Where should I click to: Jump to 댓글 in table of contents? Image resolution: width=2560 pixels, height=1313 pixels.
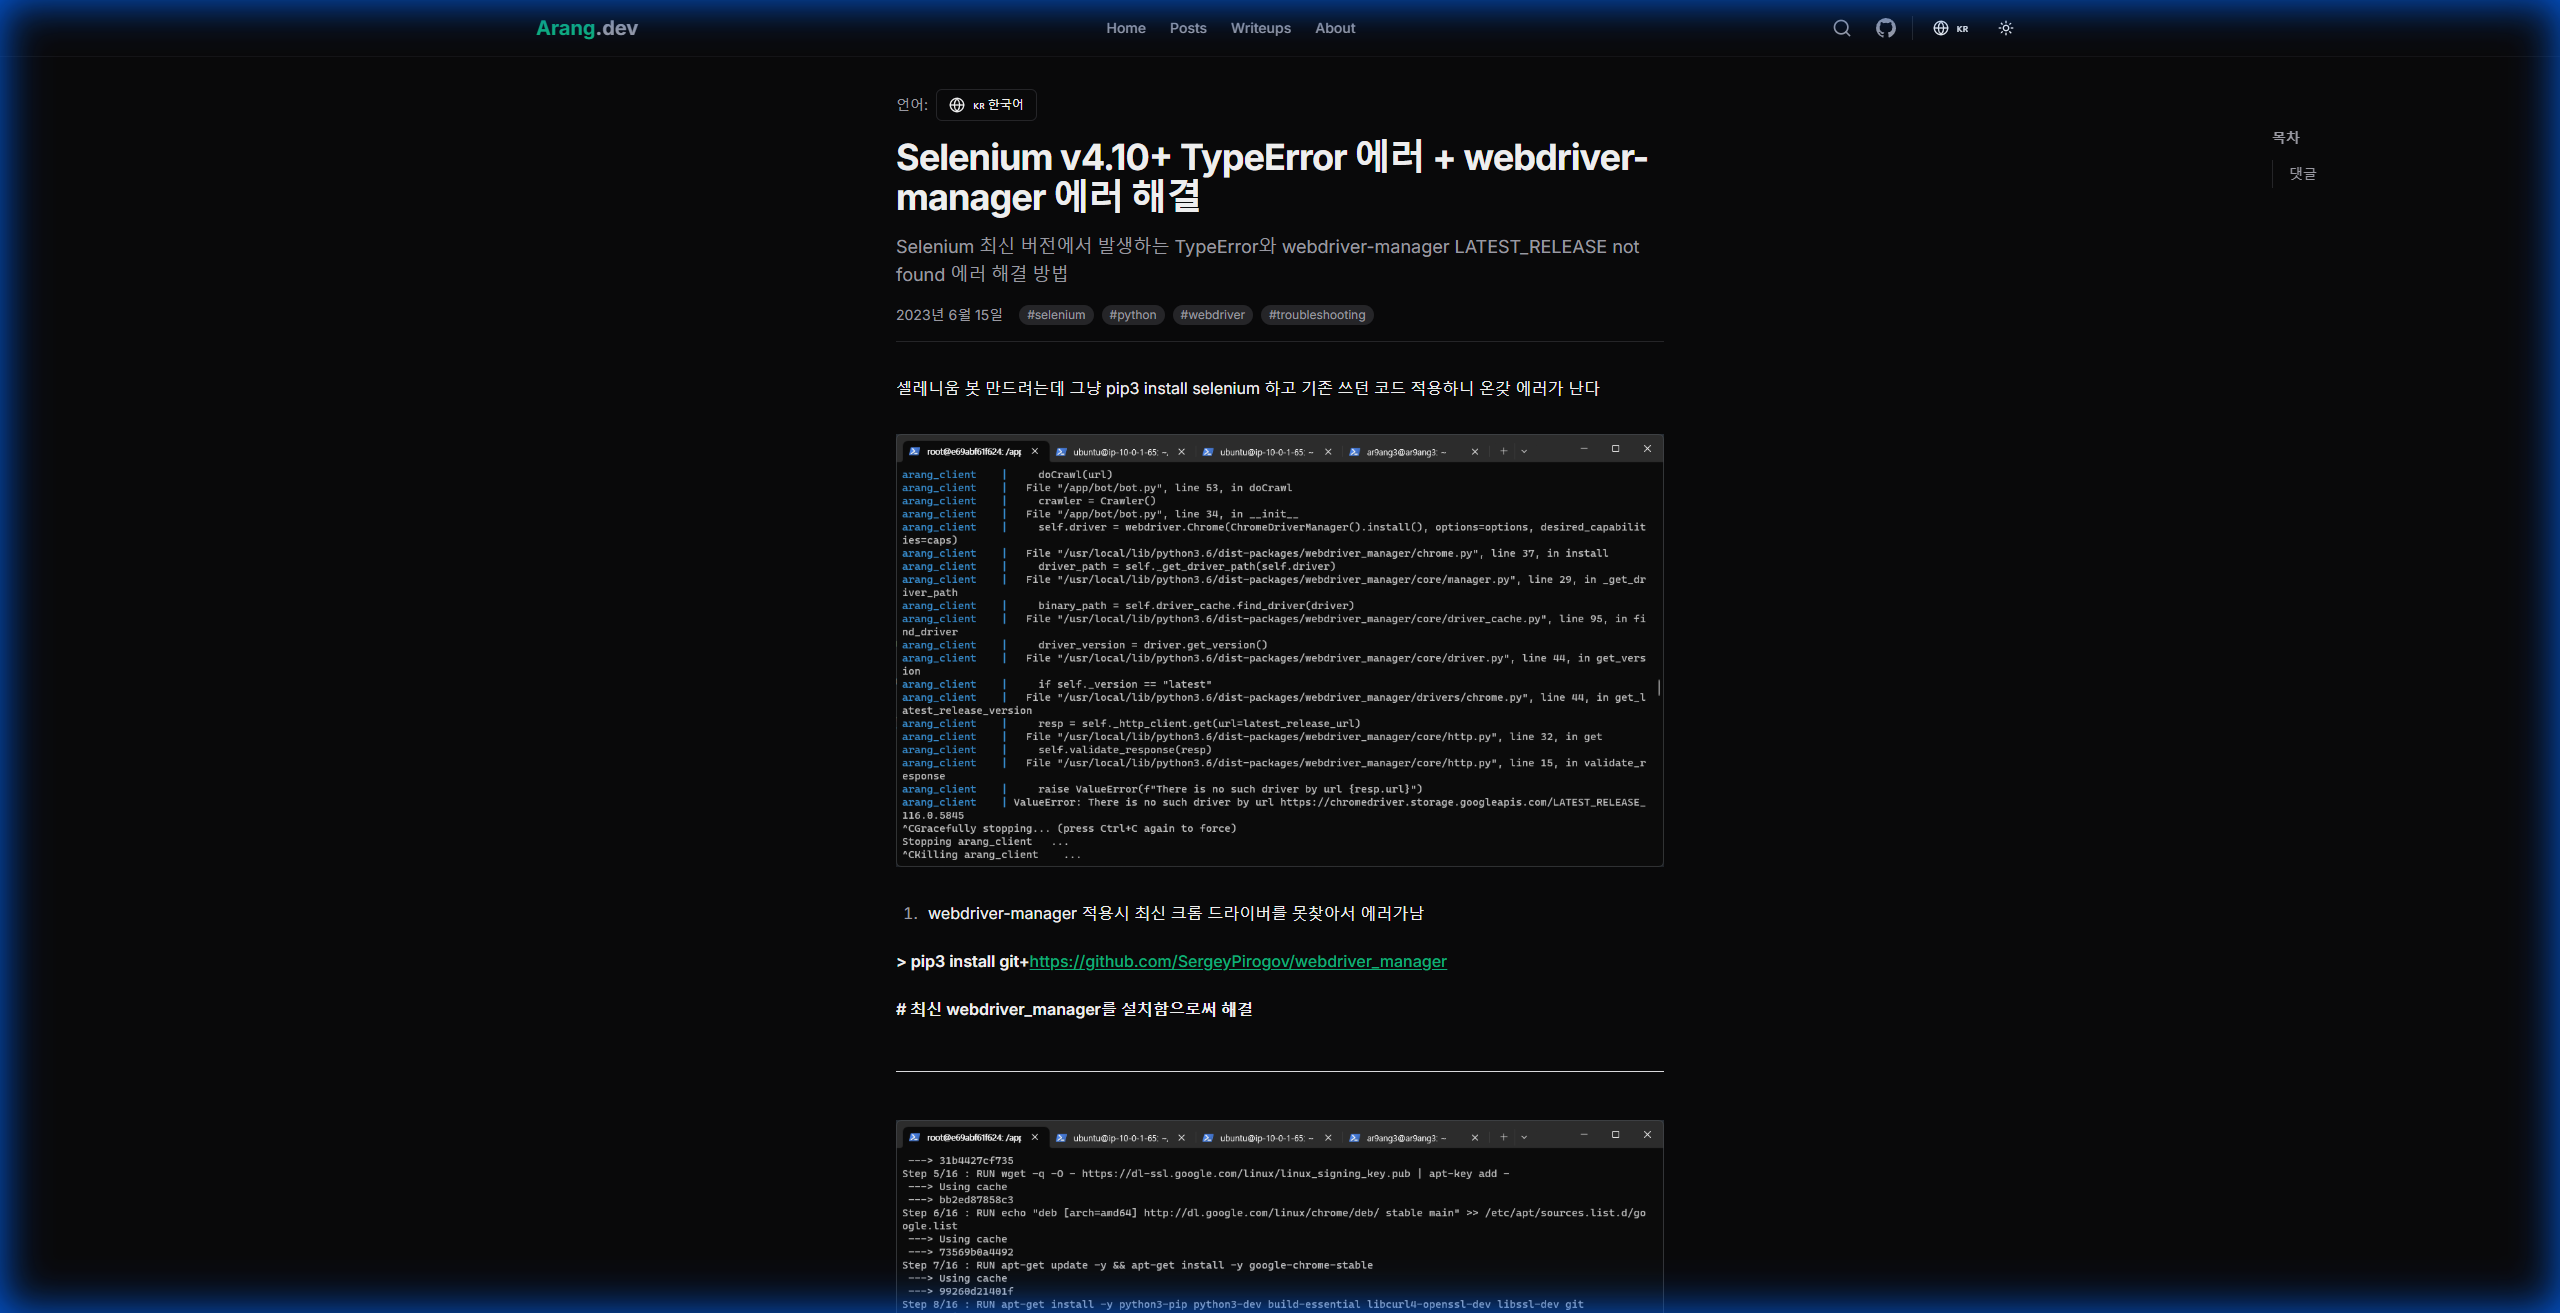(x=2302, y=173)
